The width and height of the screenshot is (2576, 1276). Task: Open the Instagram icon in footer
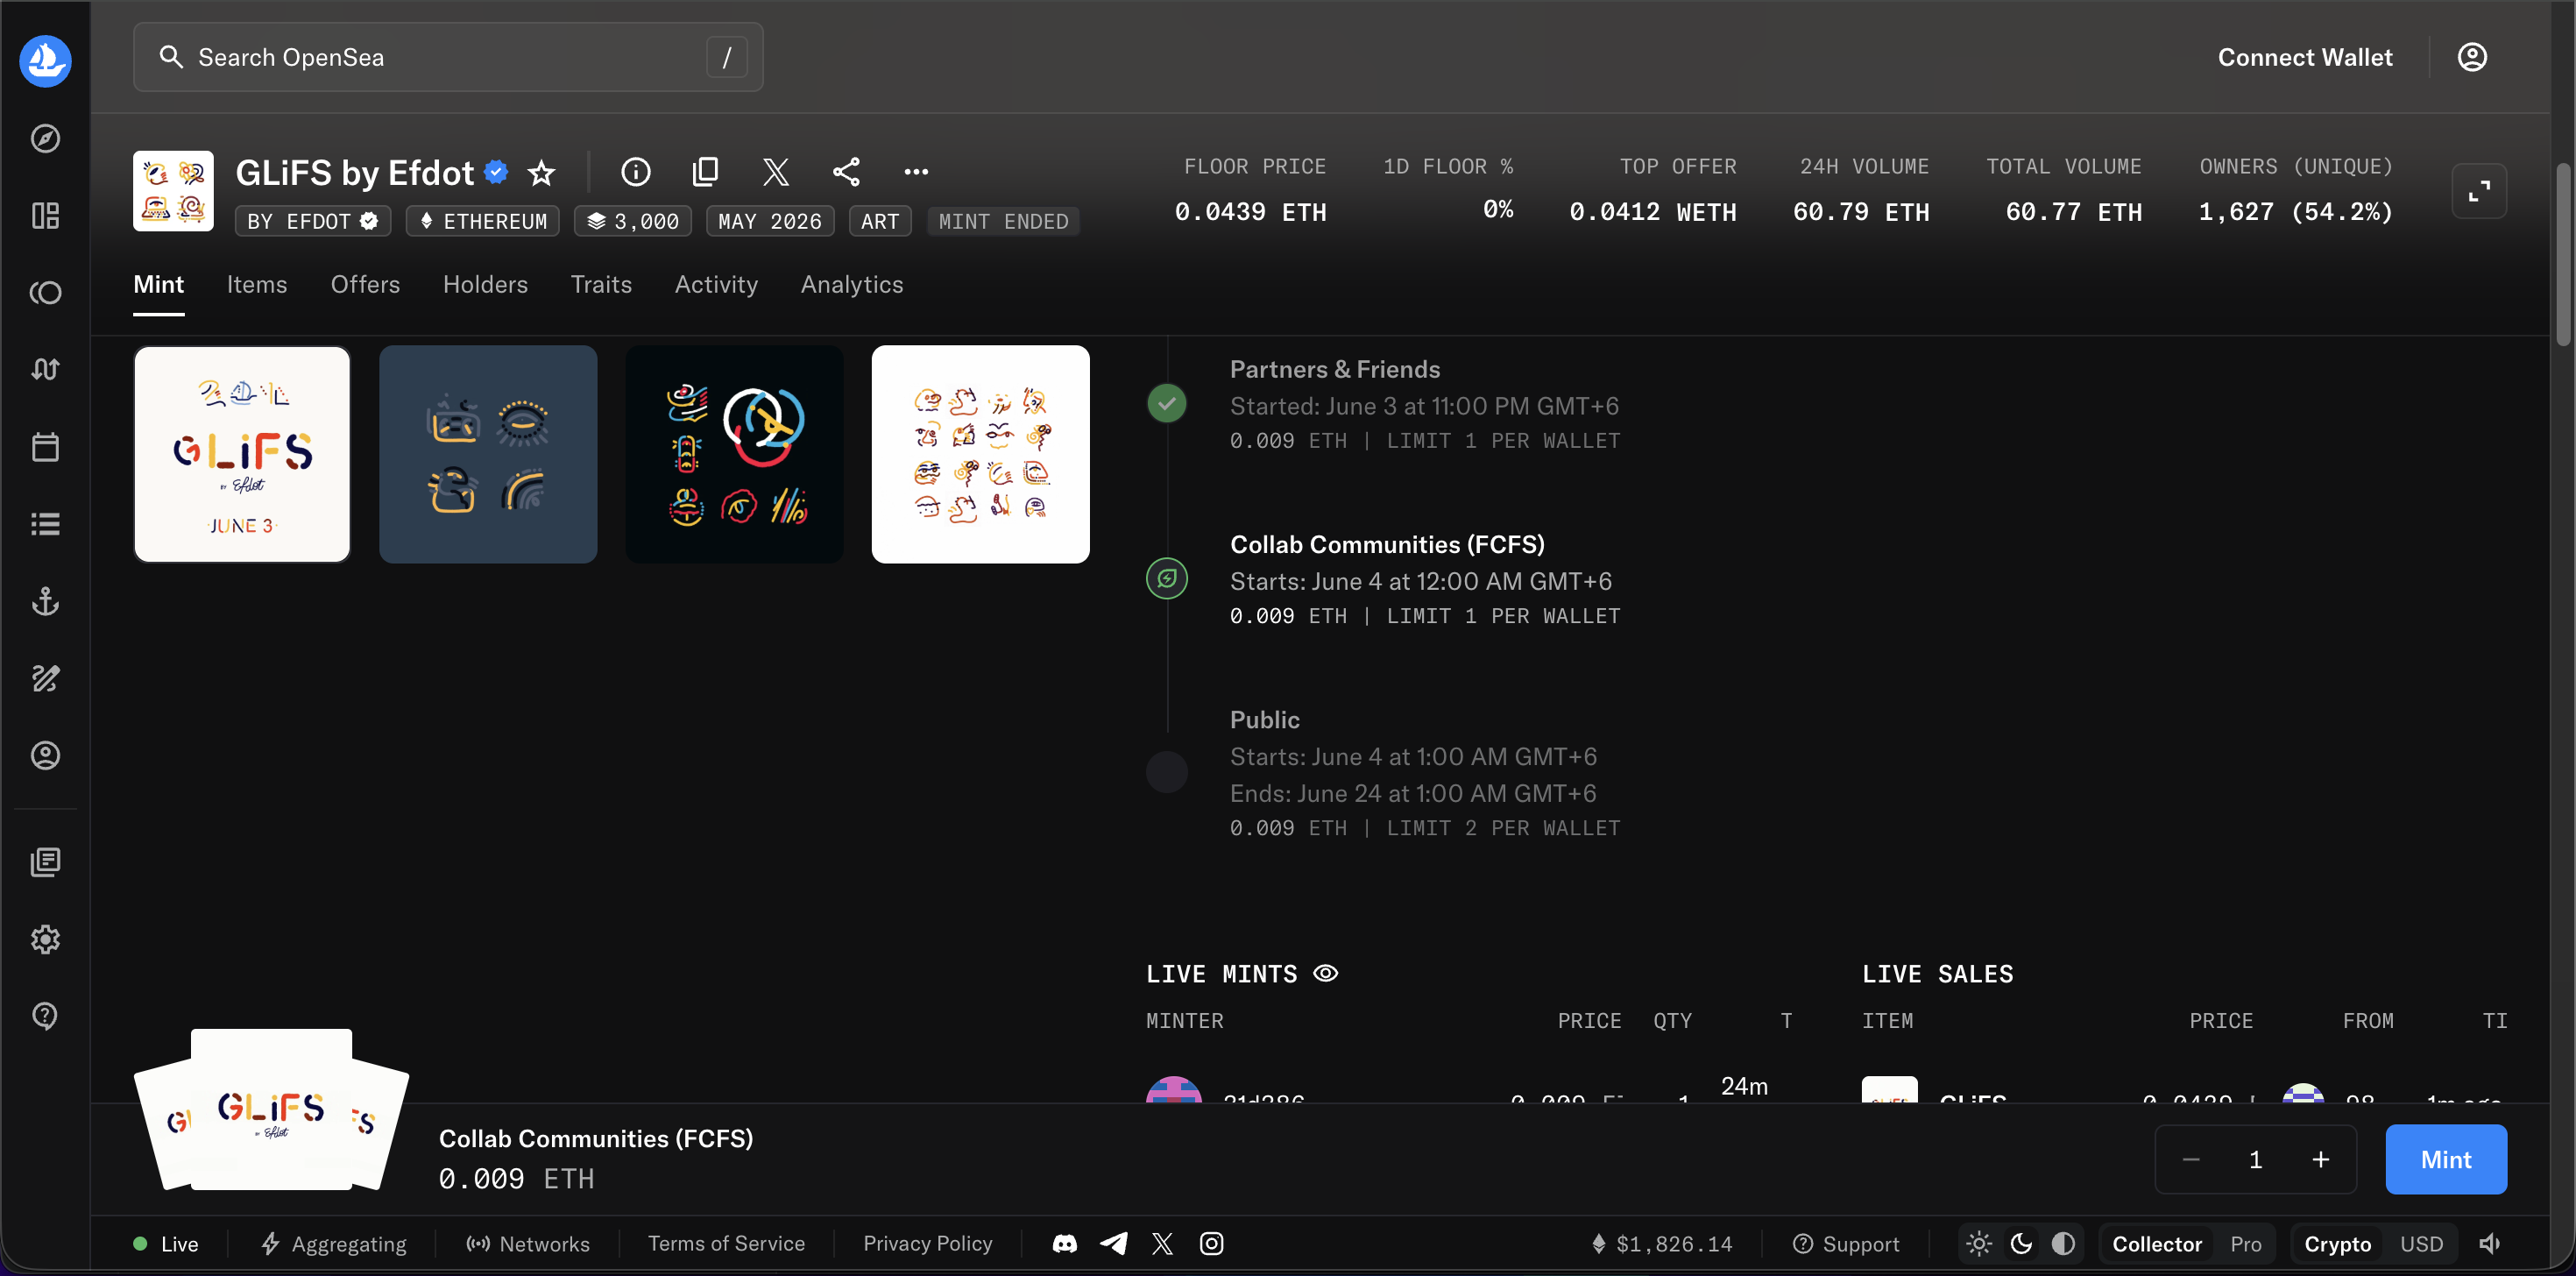tap(1211, 1243)
